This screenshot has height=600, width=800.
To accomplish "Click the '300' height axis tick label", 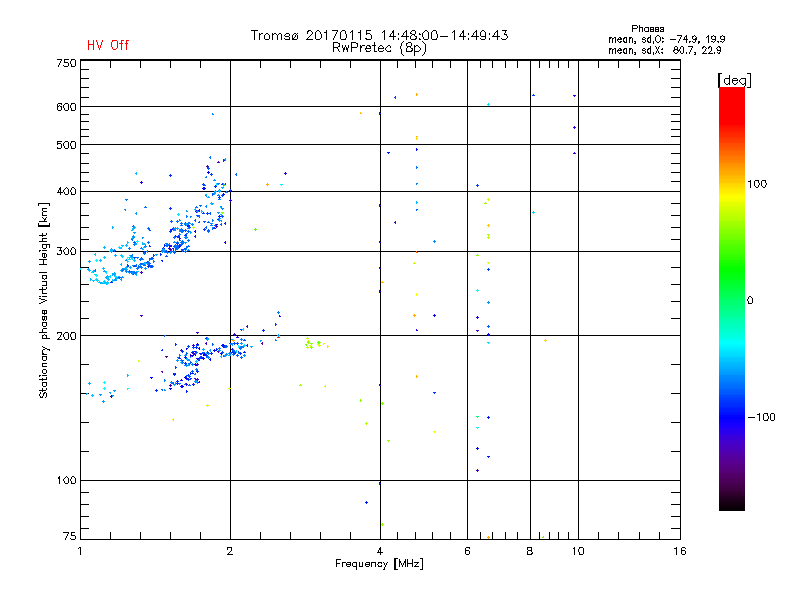I will (x=66, y=252).
